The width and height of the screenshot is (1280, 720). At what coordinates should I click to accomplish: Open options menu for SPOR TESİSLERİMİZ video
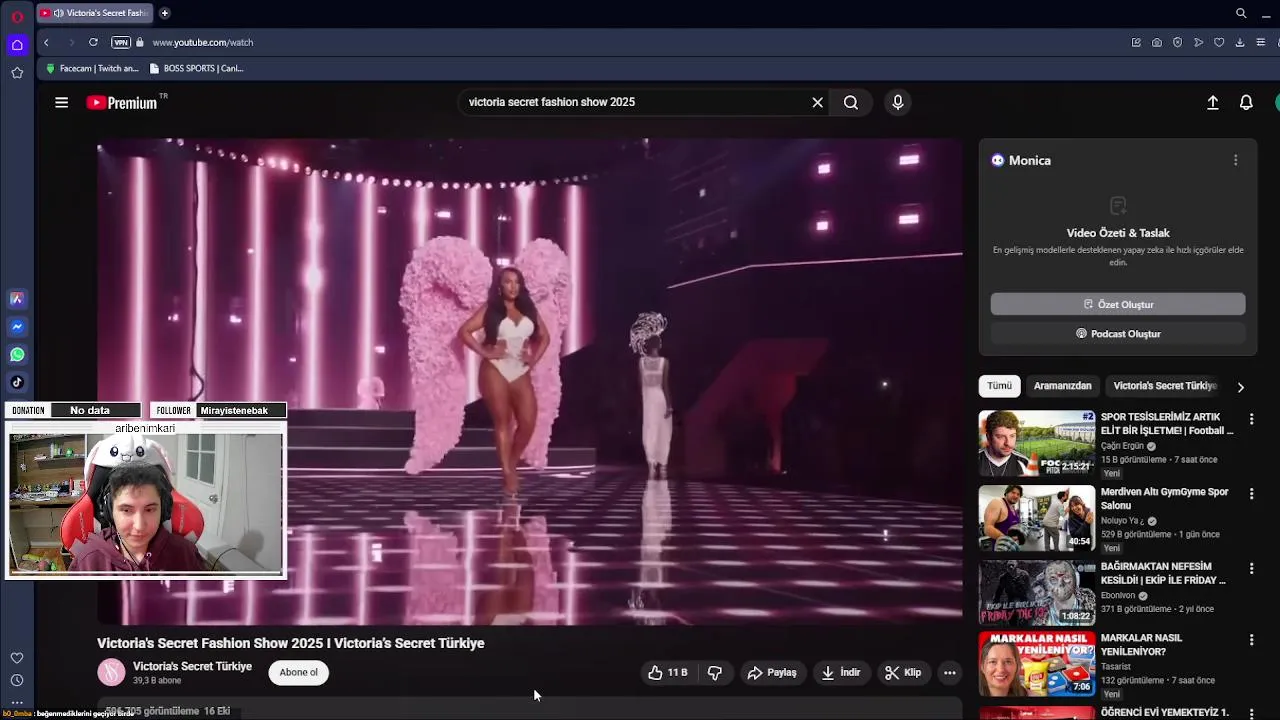[1251, 419]
